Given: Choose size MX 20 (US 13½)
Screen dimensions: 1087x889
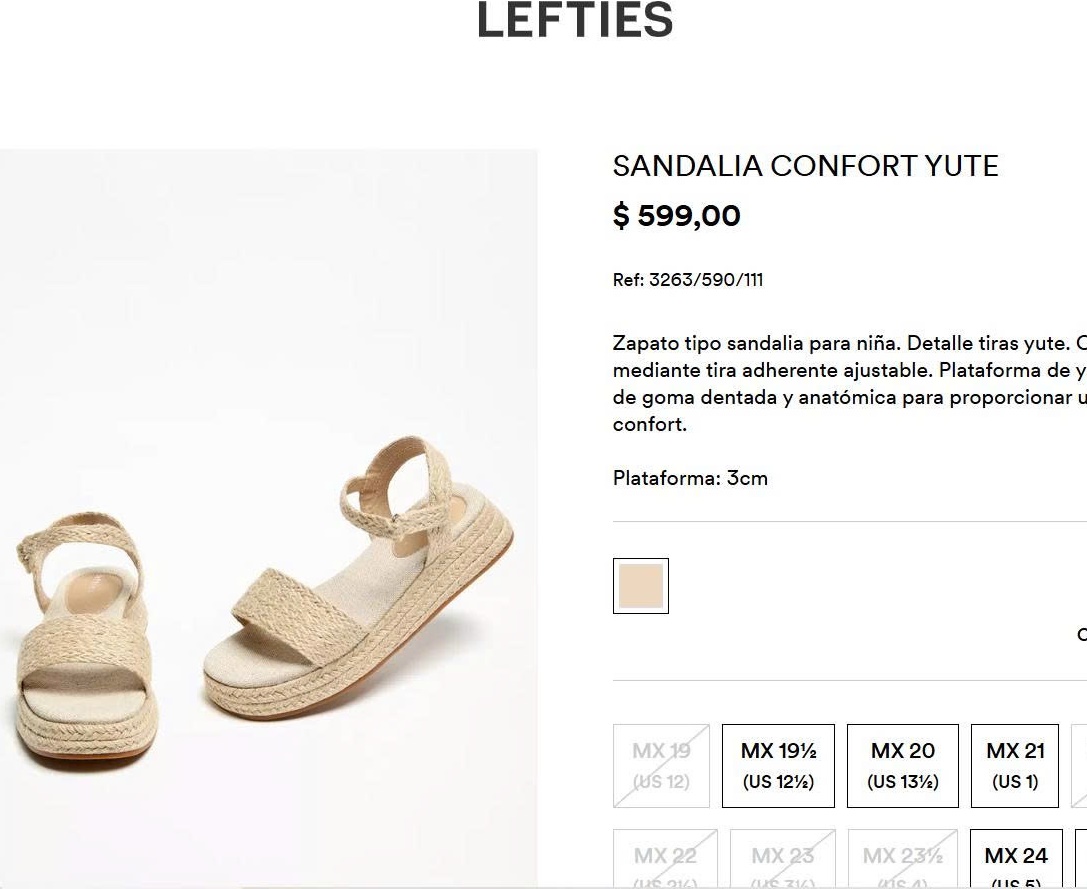Looking at the screenshot, I should [902, 766].
